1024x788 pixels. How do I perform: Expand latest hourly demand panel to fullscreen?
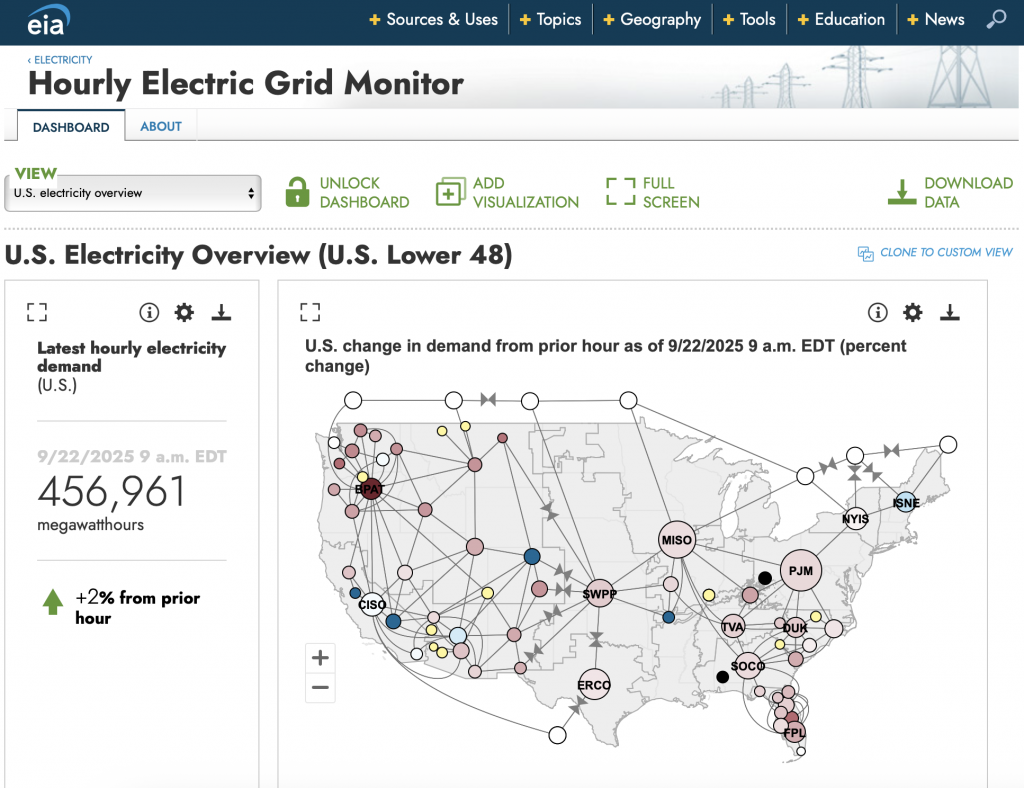37,313
